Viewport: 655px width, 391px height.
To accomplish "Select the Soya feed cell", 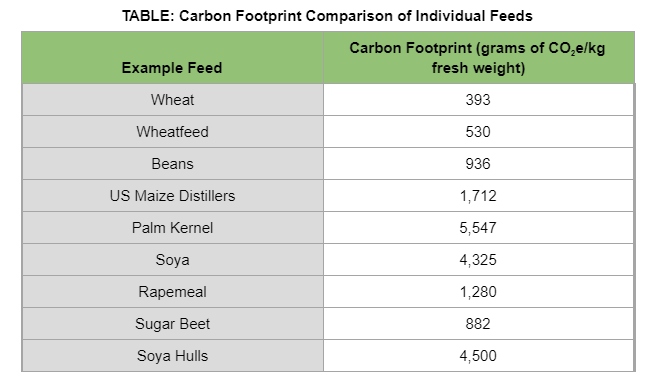I will pyautogui.click(x=172, y=260).
